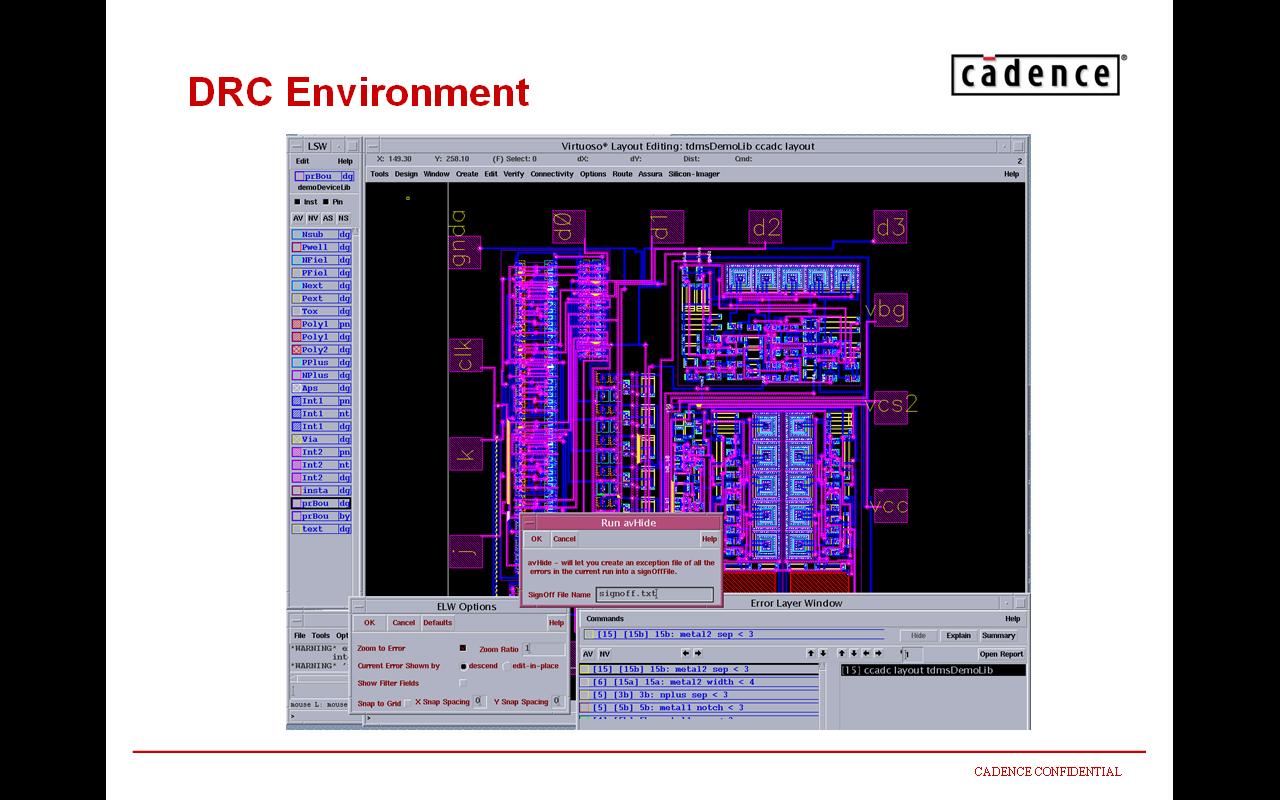Select the '[5] [3b] 3b: nplus sep < 3' error row

pos(699,695)
